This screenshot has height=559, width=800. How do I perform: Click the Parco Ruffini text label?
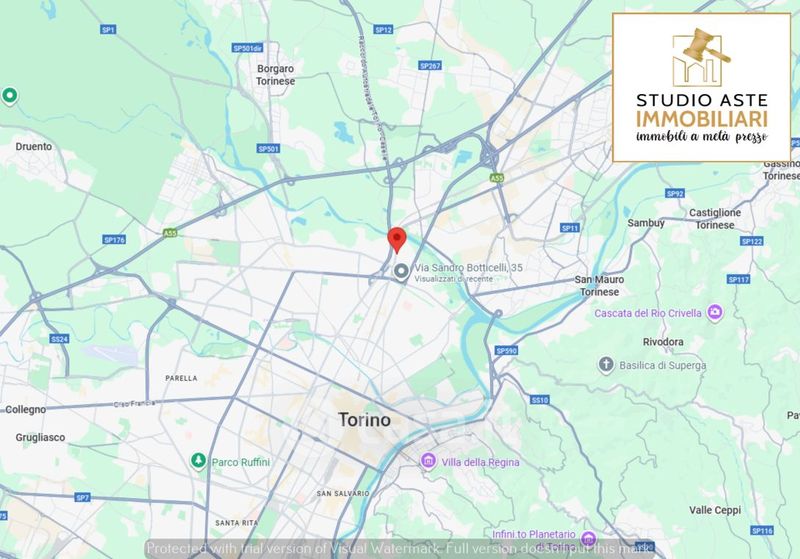click(x=241, y=462)
